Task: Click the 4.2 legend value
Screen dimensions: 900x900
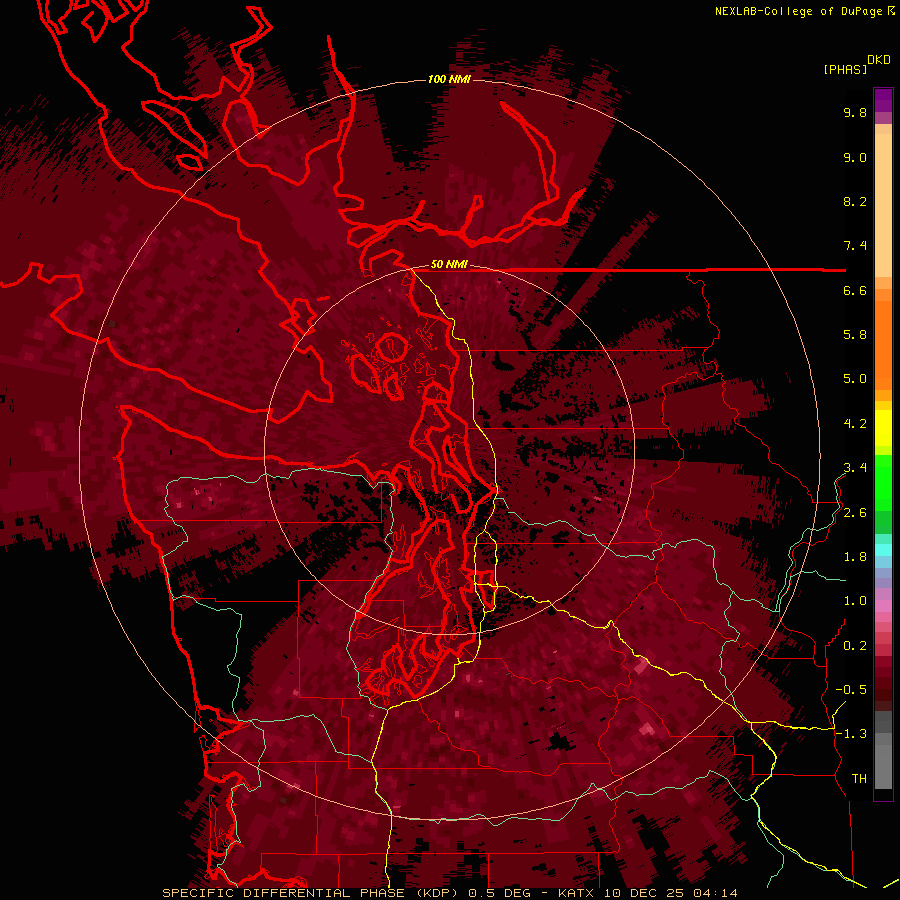Action: click(855, 424)
